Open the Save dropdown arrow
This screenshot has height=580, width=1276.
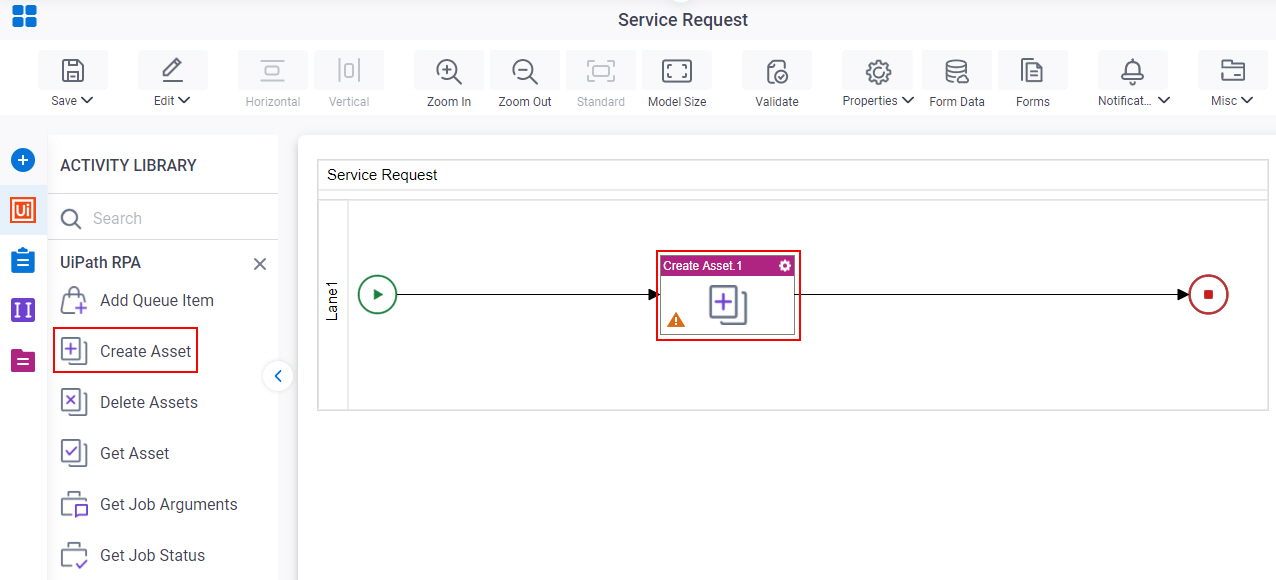point(87,100)
